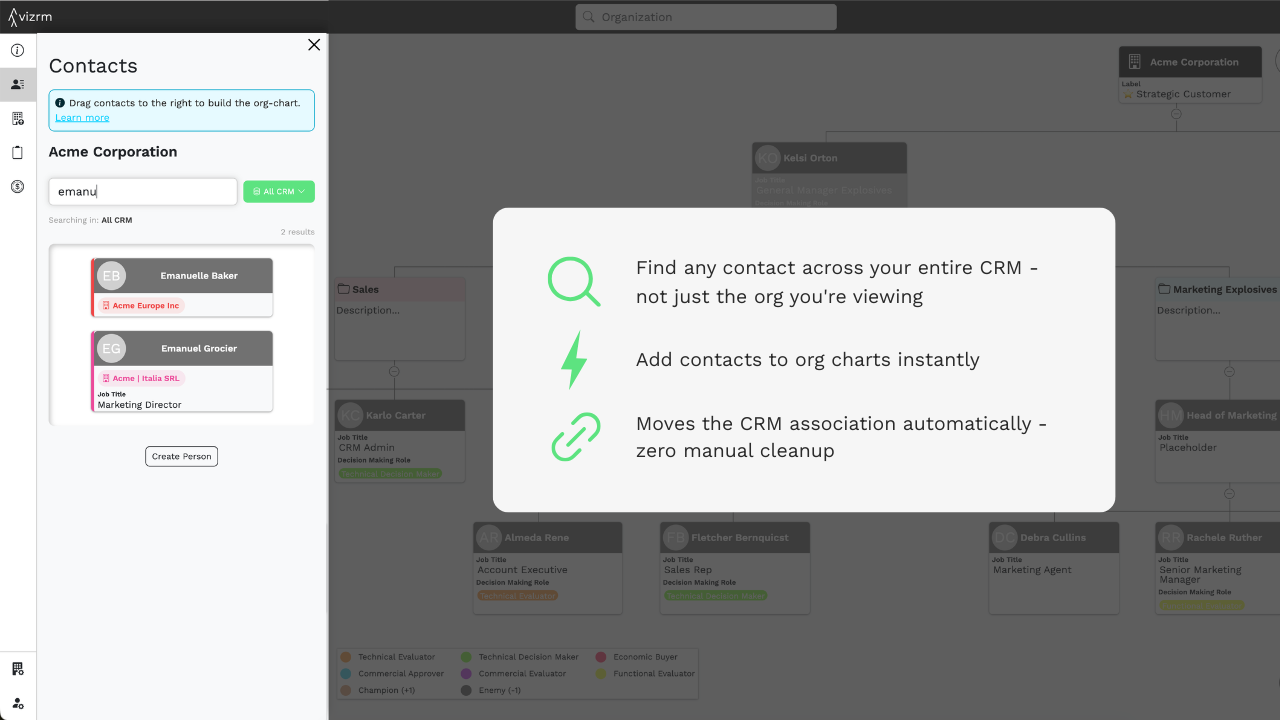Open the All CRM dropdown
This screenshot has height=720, width=1280.
click(x=279, y=192)
